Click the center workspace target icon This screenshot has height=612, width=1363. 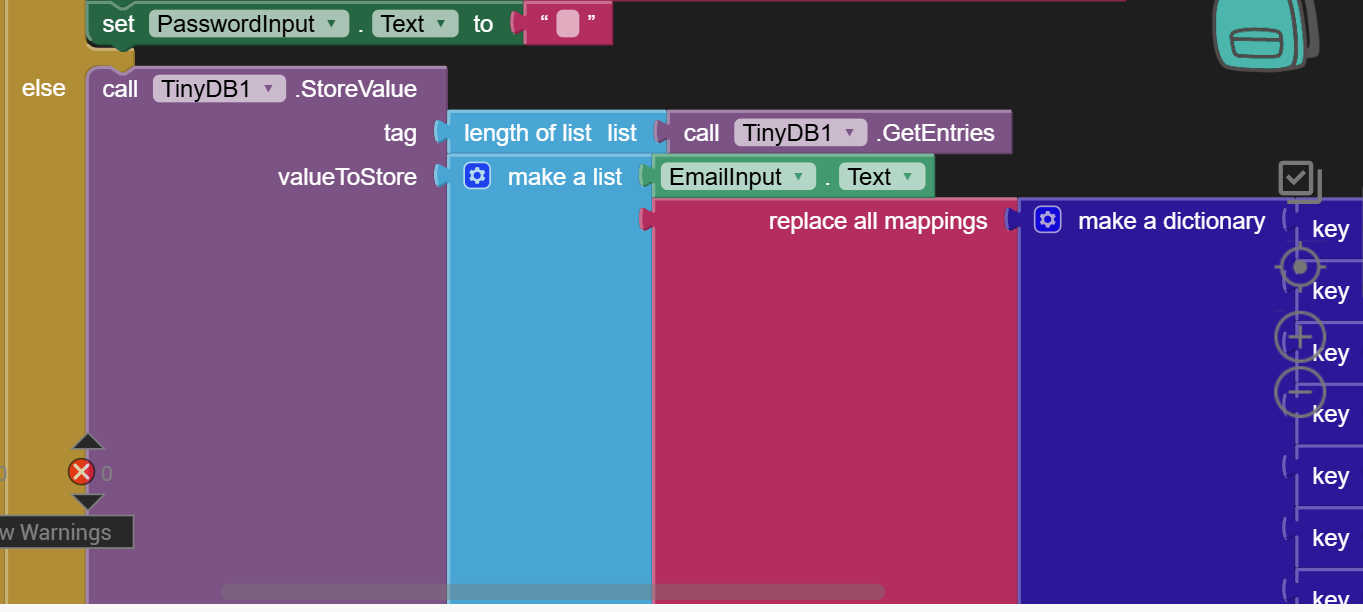pos(1299,268)
